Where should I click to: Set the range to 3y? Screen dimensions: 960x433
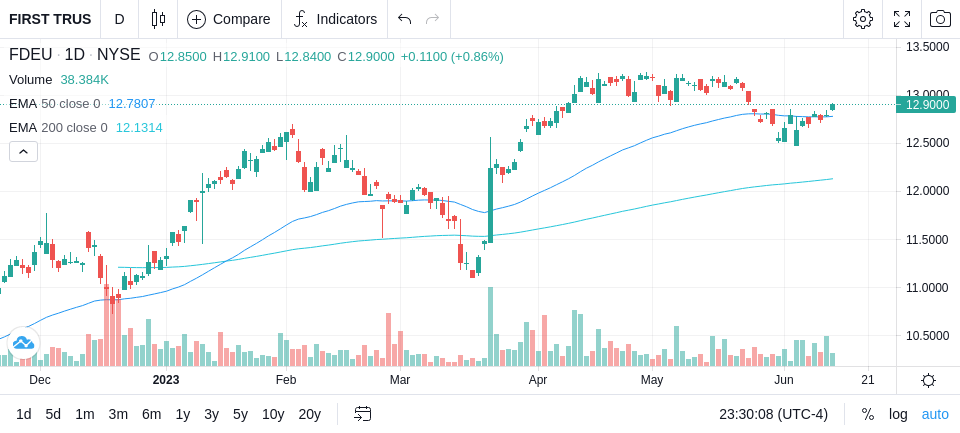tap(211, 415)
